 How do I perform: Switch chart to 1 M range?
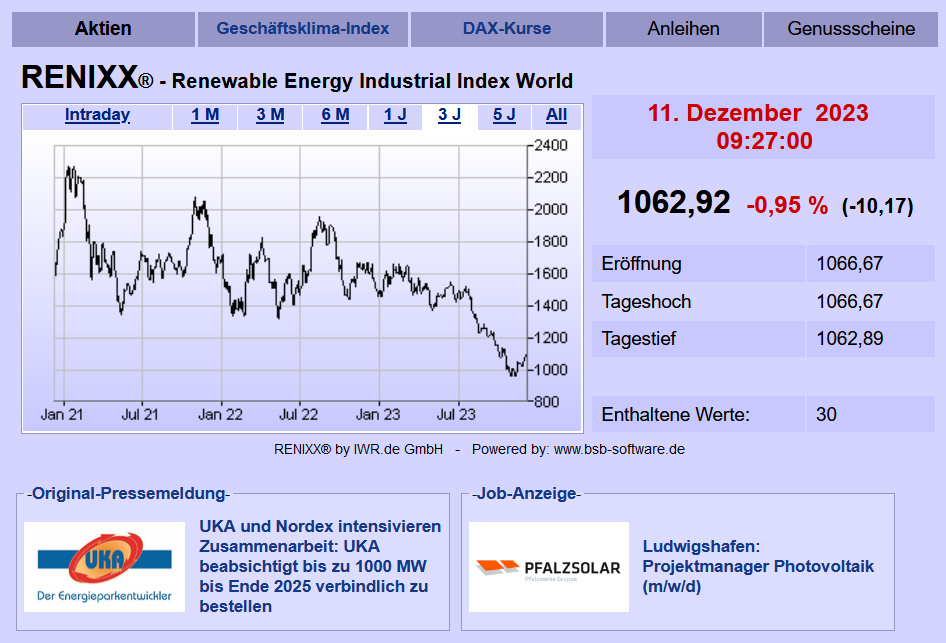click(x=205, y=115)
